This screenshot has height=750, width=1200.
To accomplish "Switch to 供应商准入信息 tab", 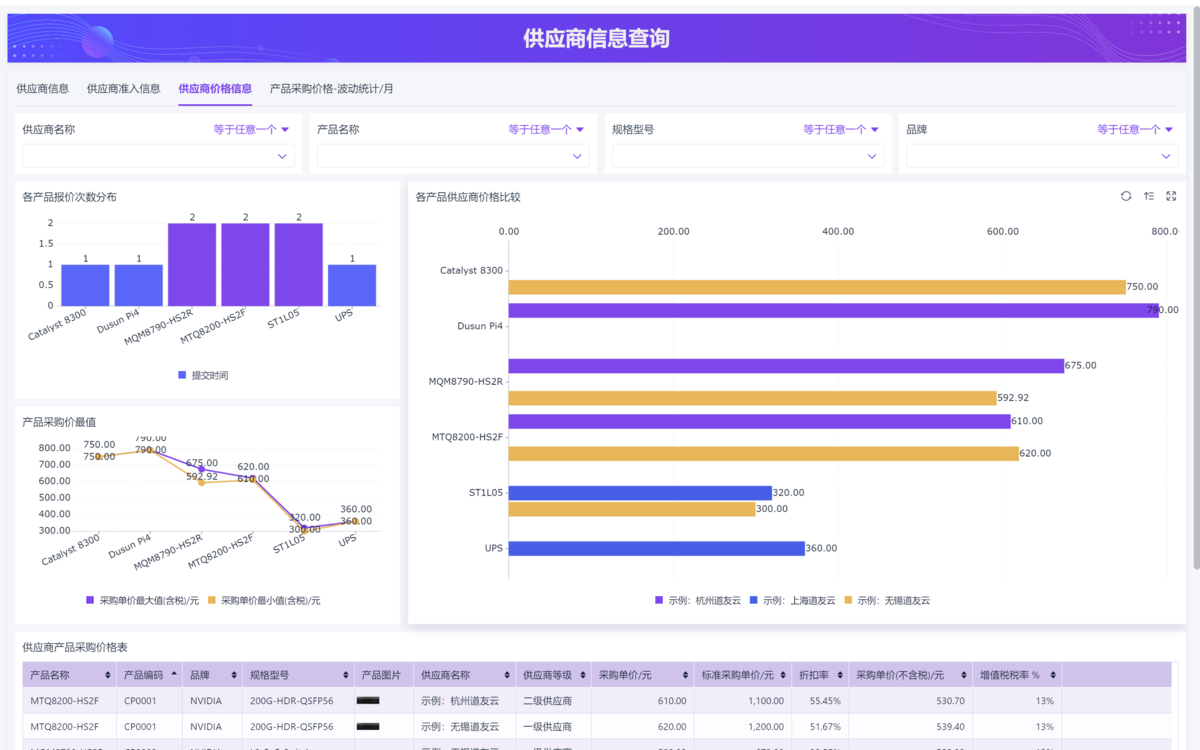I will tap(123, 88).
